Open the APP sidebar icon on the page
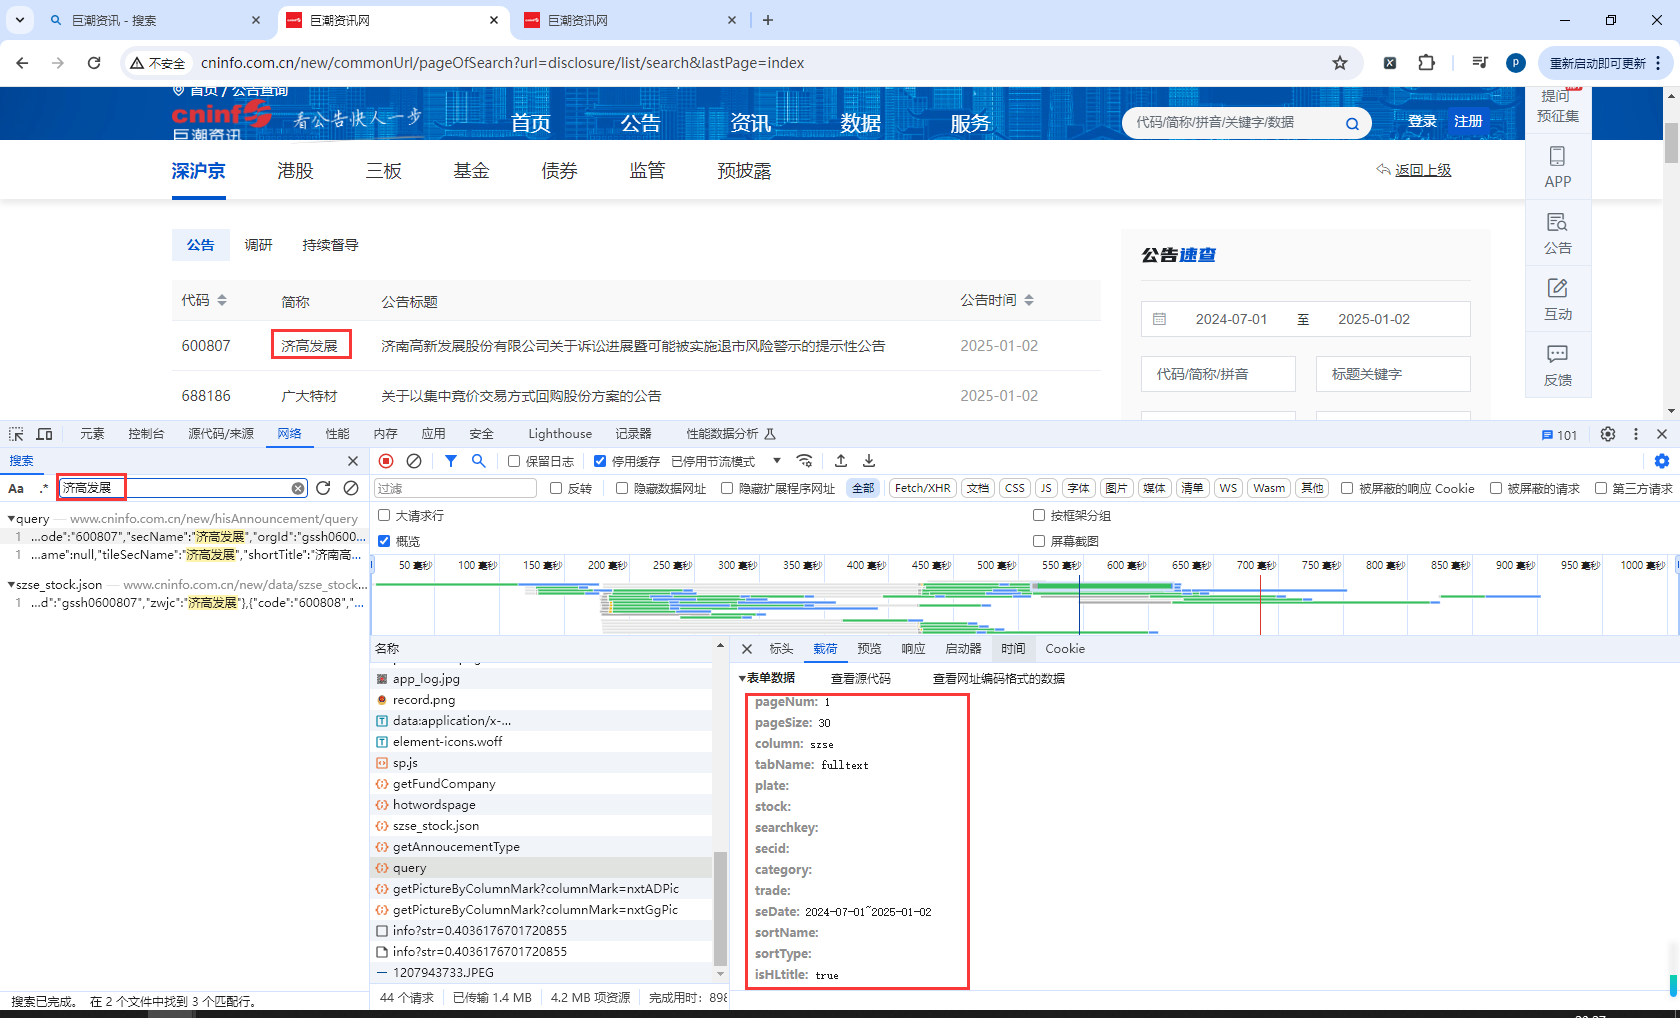 [1558, 167]
